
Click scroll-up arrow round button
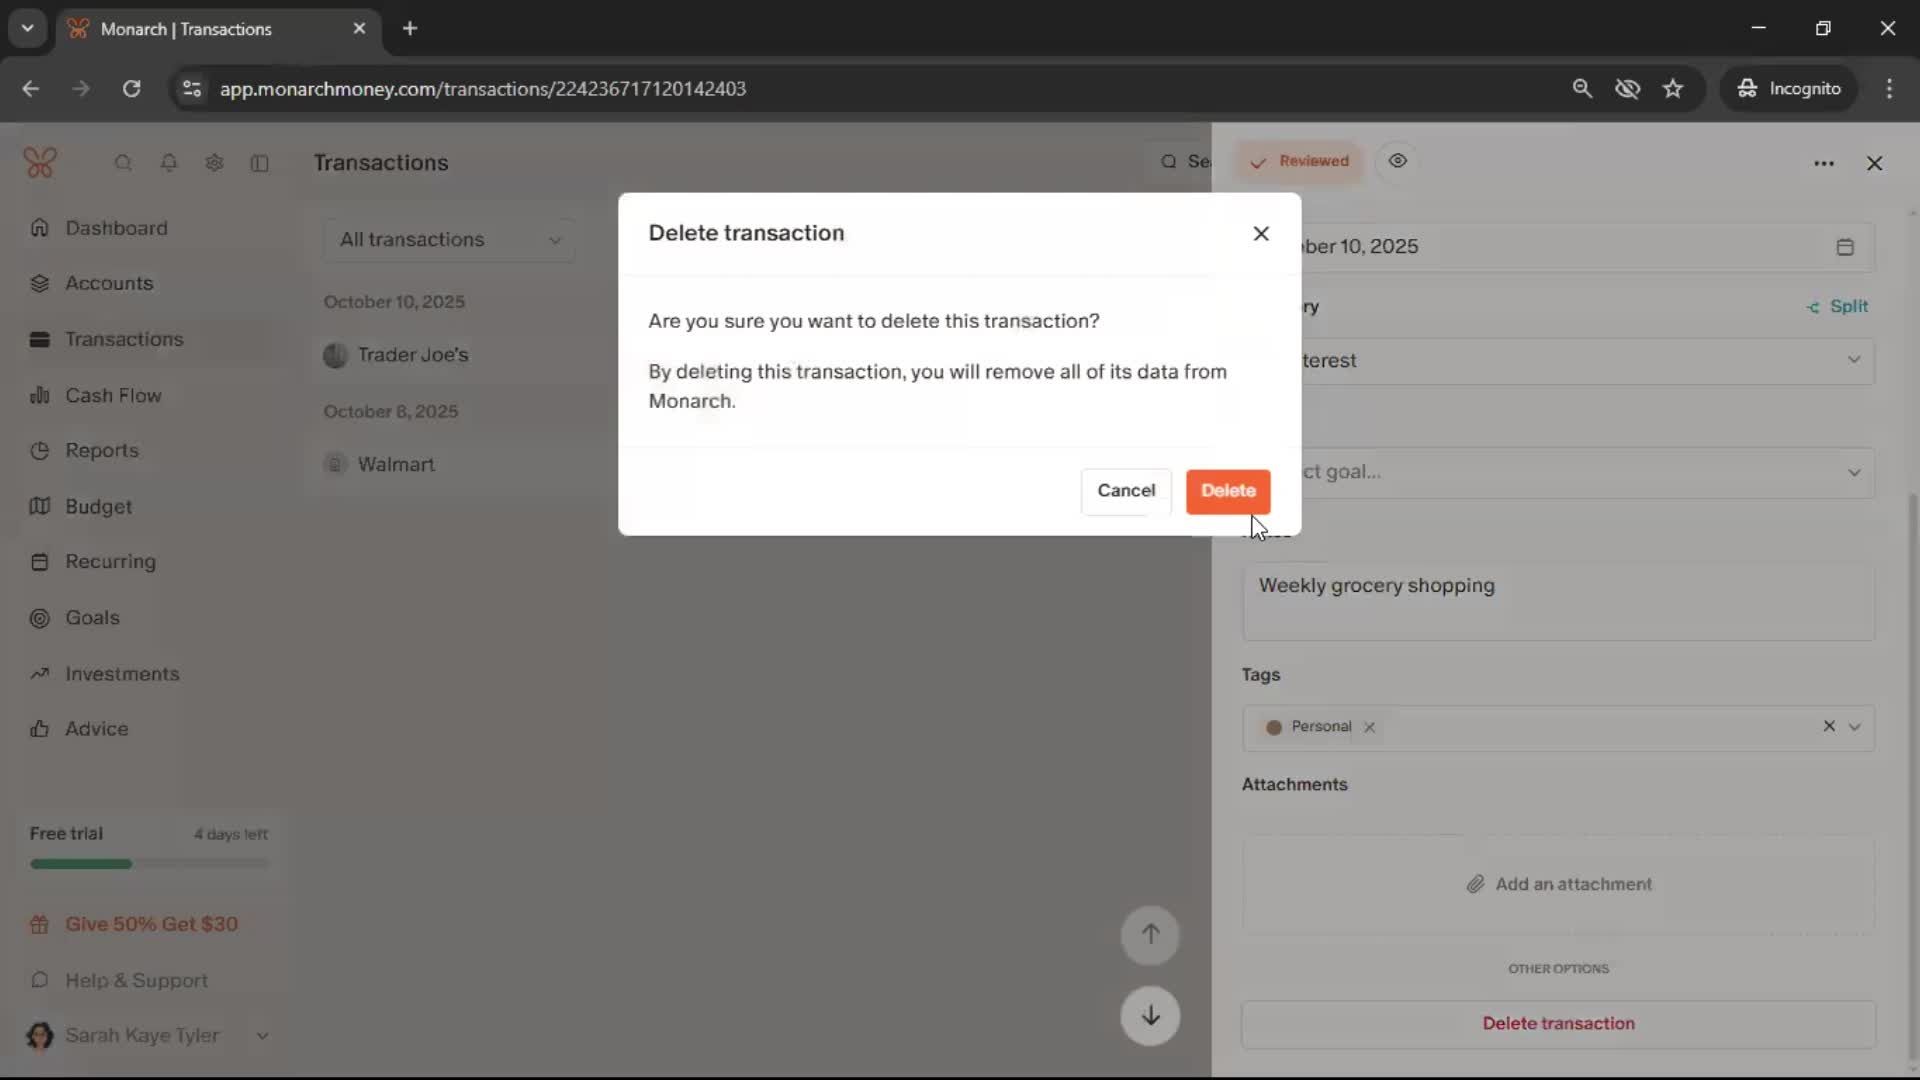[1150, 934]
